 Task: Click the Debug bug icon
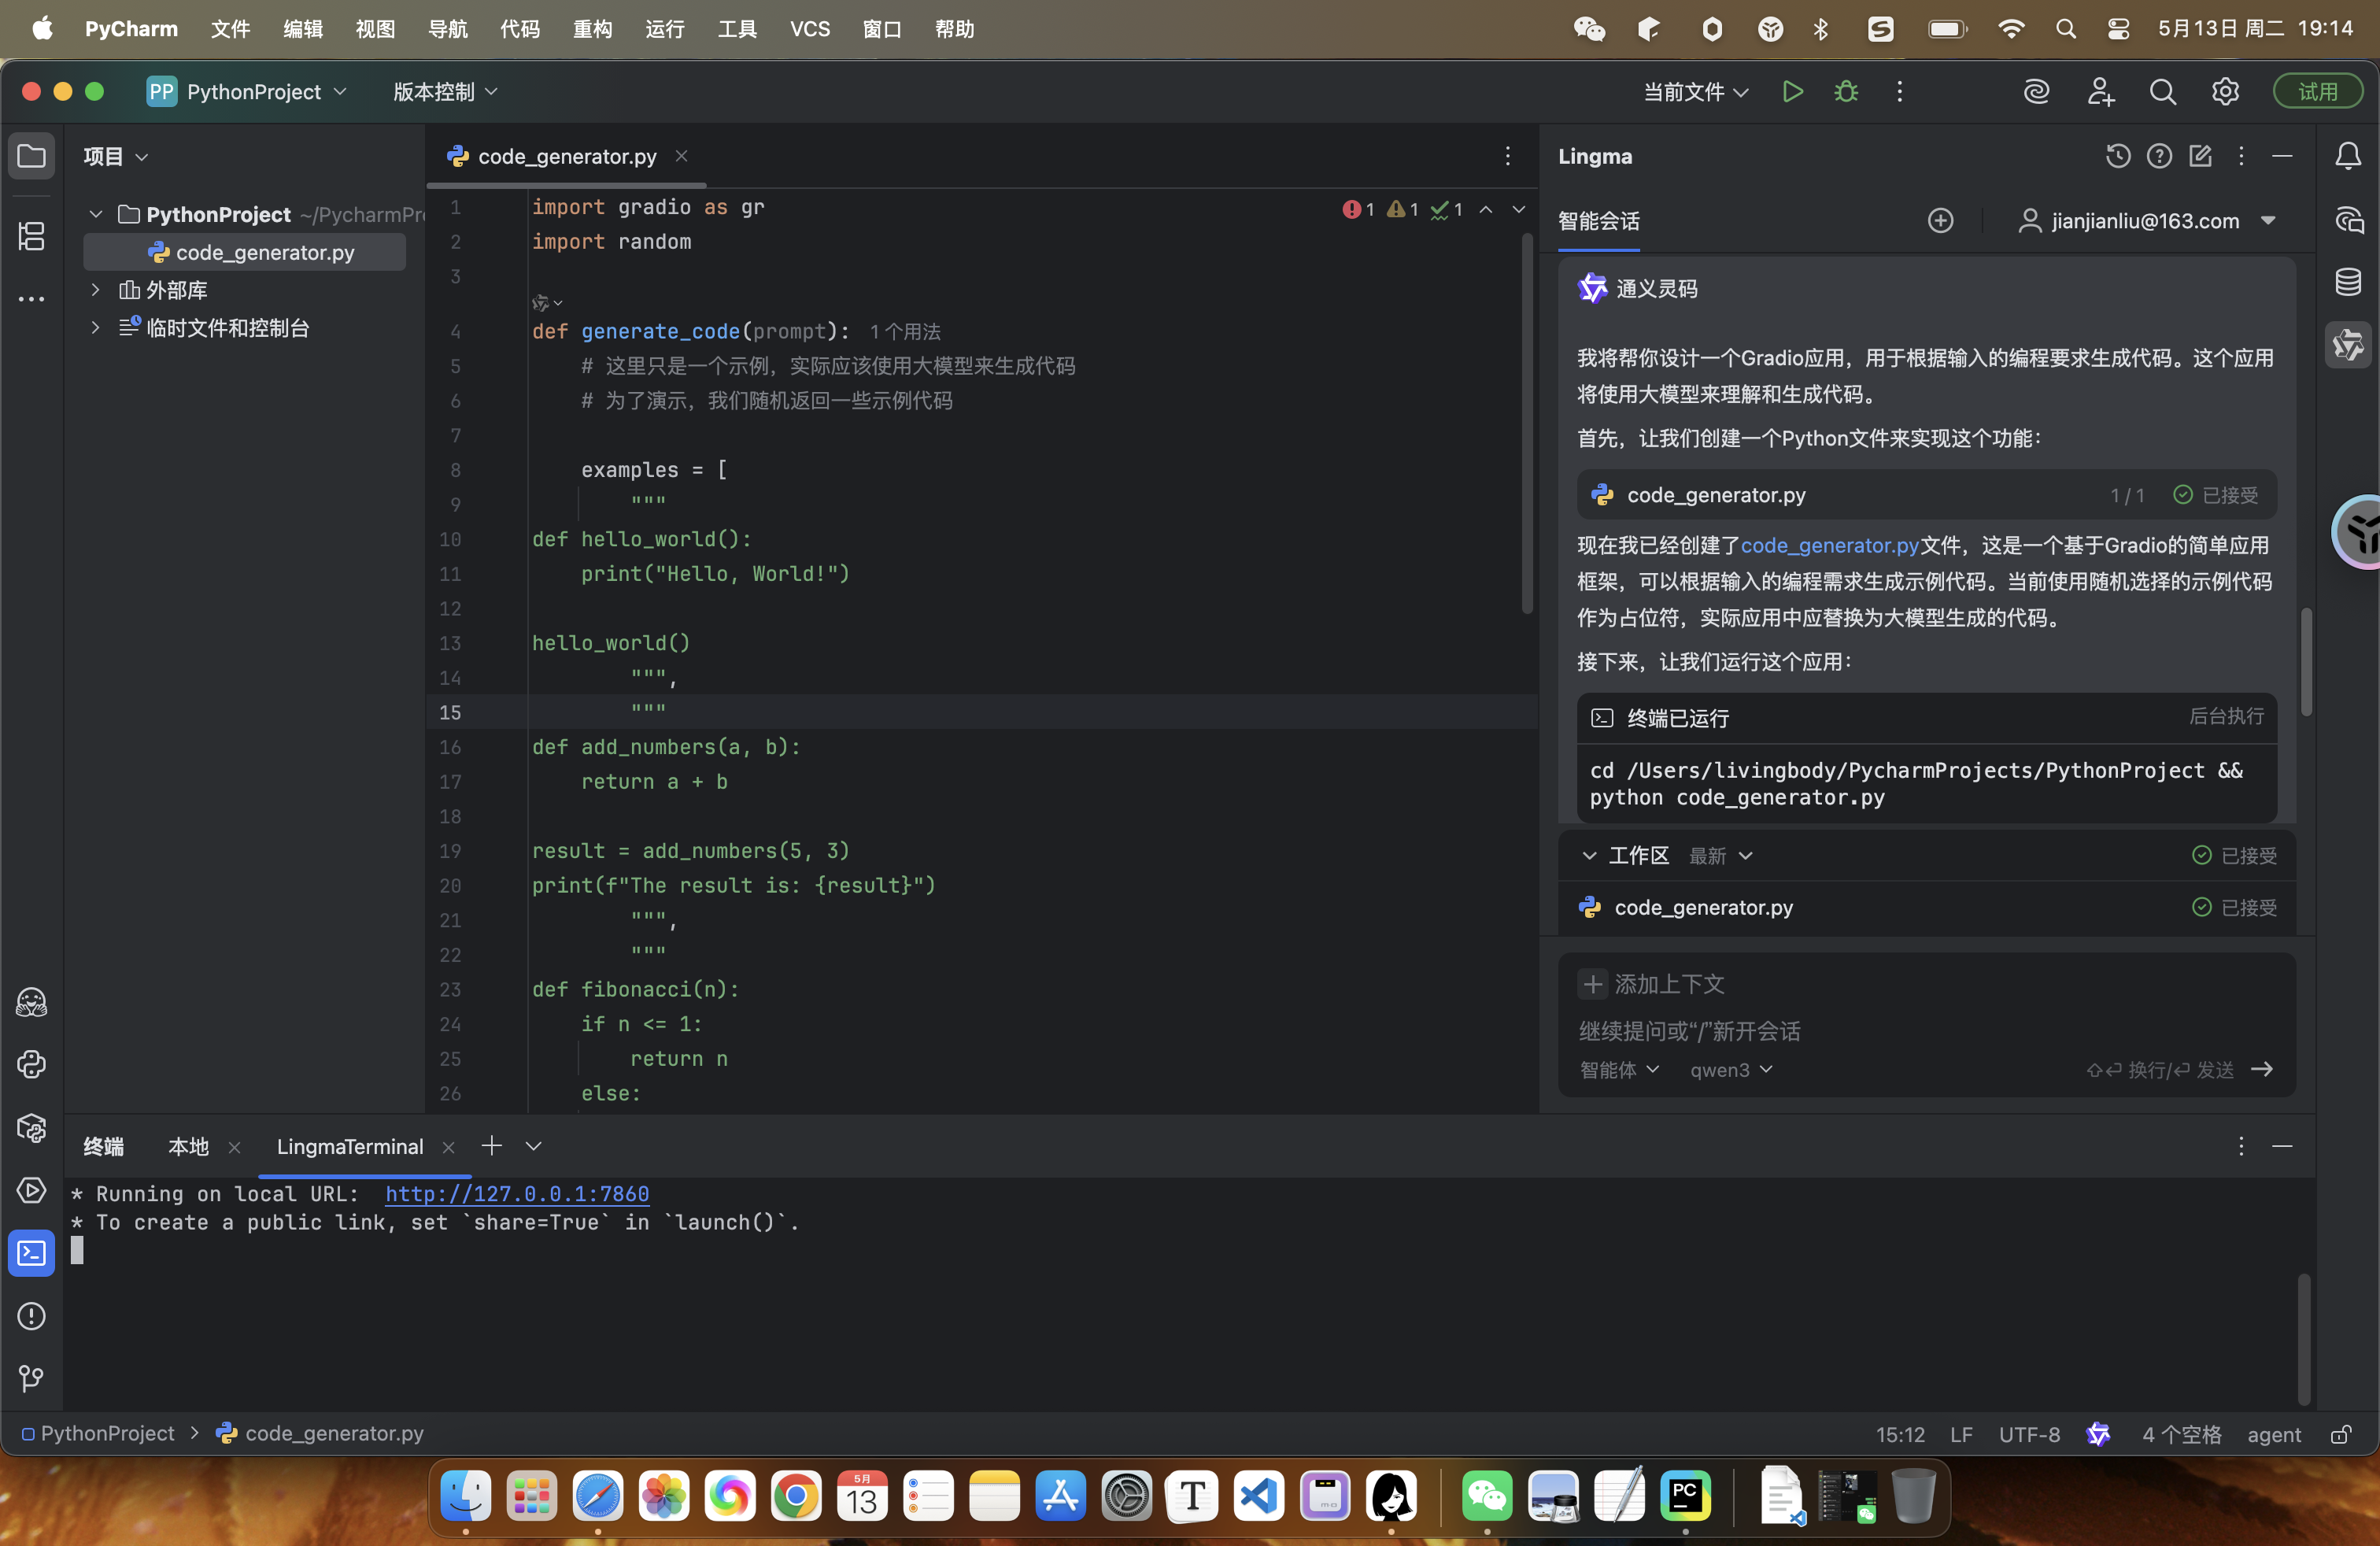click(1846, 92)
